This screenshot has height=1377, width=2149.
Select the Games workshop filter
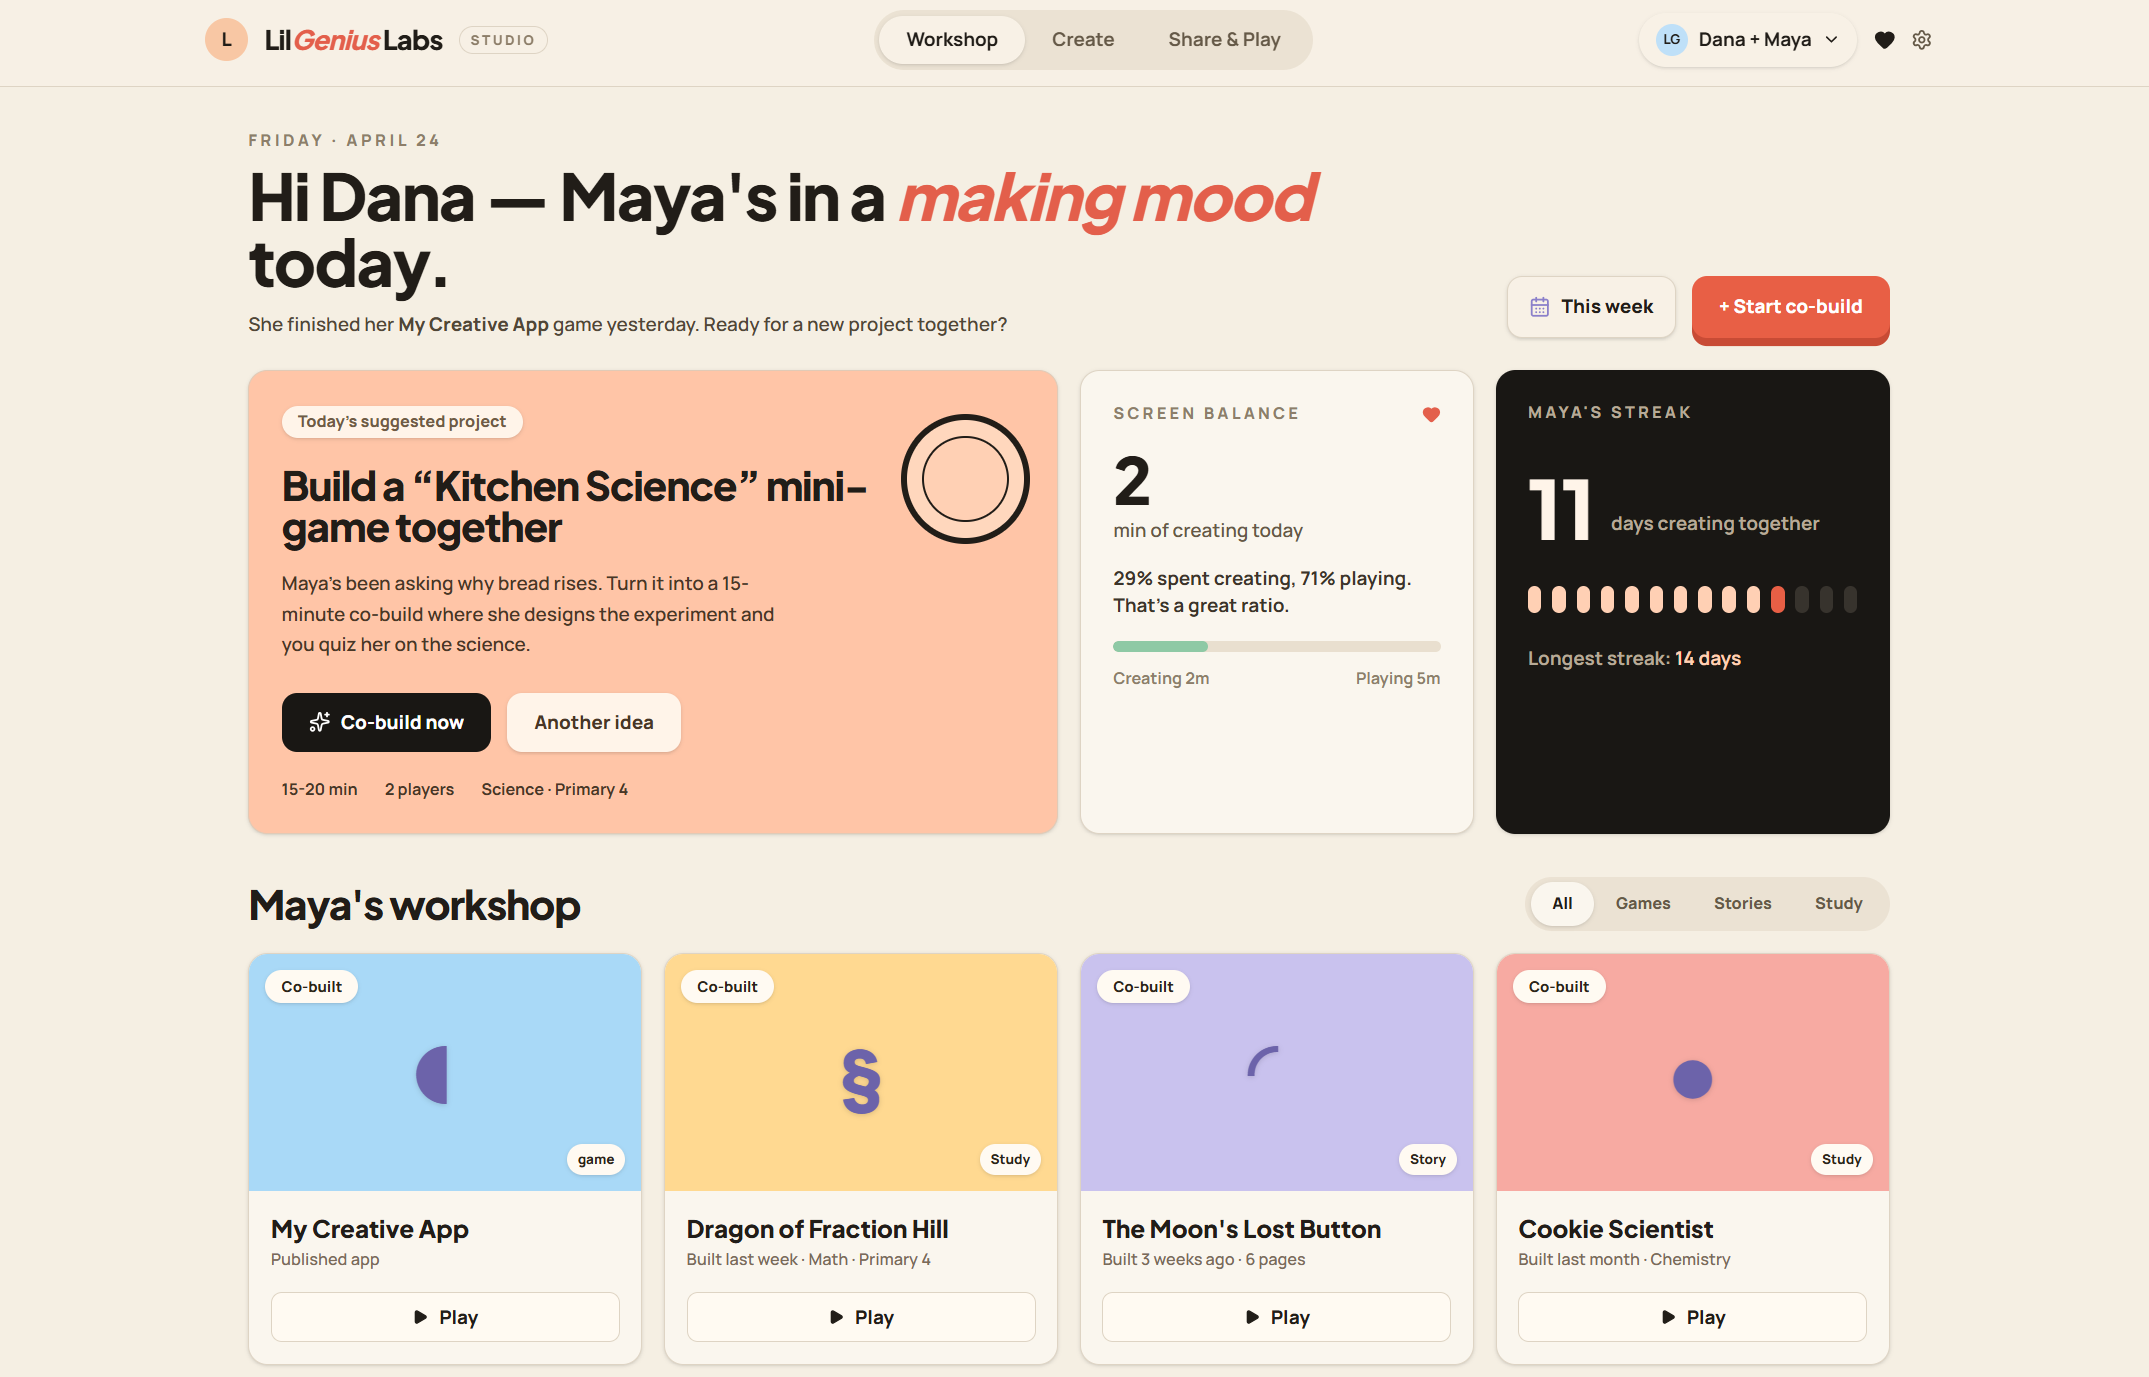[x=1642, y=903]
